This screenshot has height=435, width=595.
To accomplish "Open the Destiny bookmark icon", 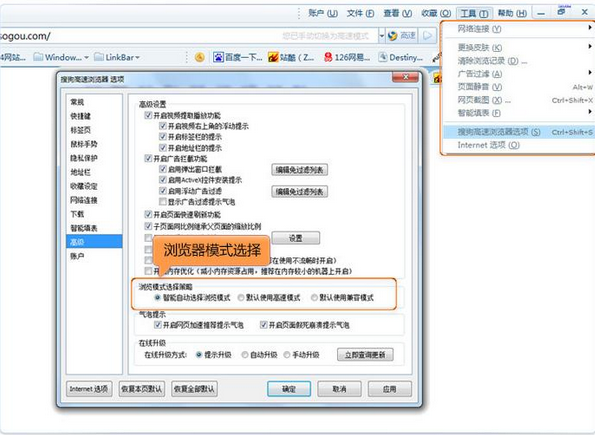I will coord(383,57).
